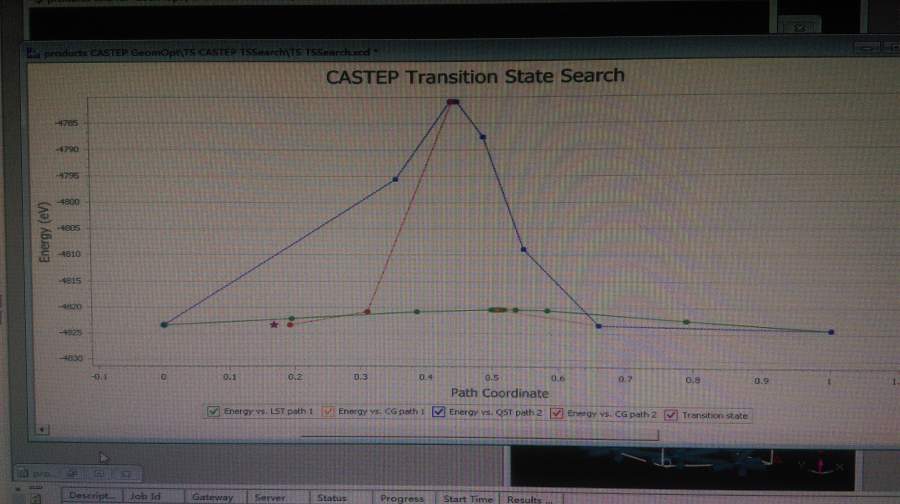Image resolution: width=900 pixels, height=504 pixels.
Task: Select the blue data point near coordinate 0.35
Action: pyautogui.click(x=395, y=180)
